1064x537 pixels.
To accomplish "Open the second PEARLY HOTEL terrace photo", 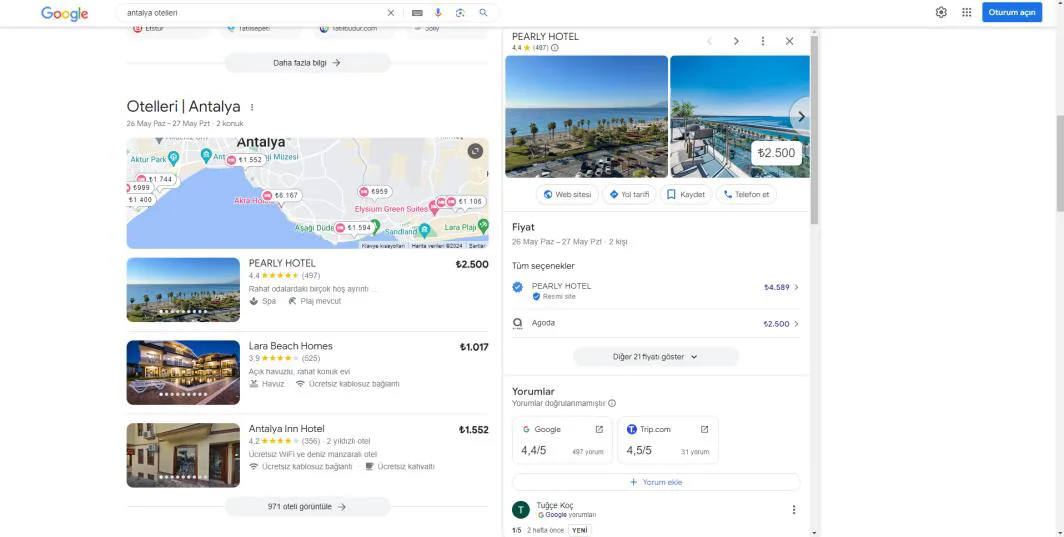I will 740,117.
